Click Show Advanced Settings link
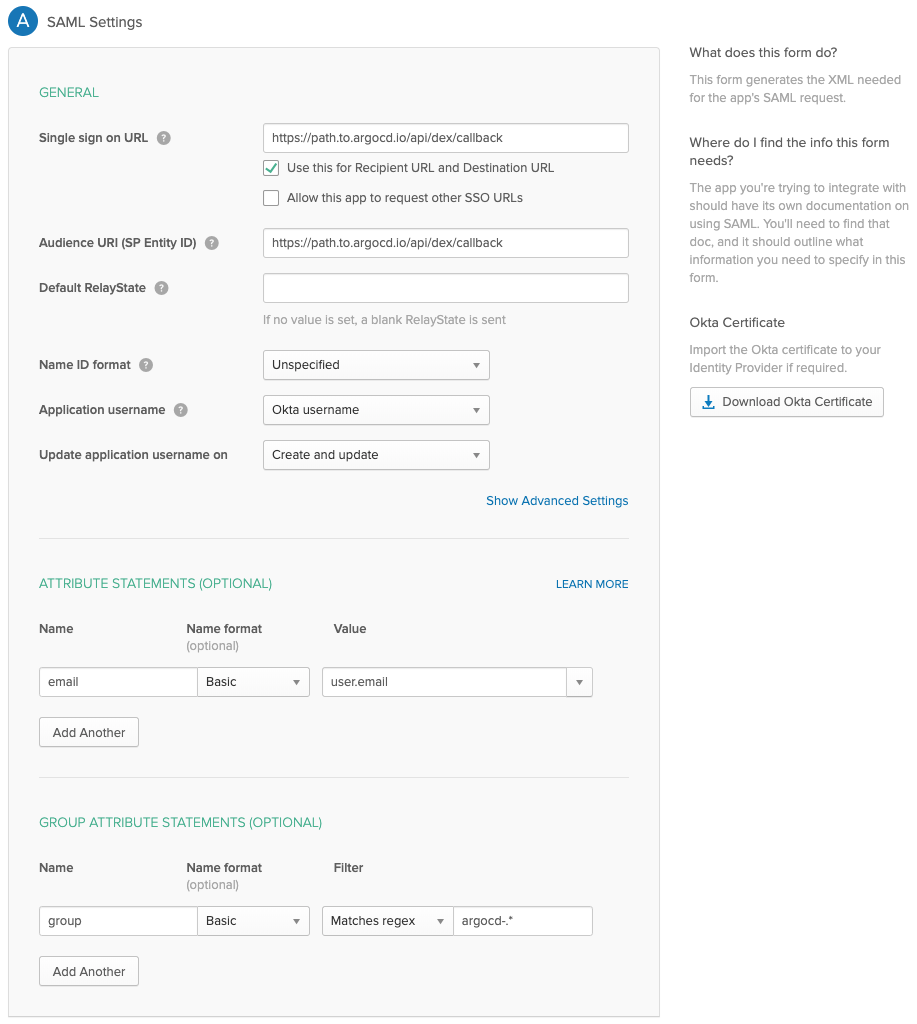This screenshot has height=1024, width=917. (x=557, y=501)
